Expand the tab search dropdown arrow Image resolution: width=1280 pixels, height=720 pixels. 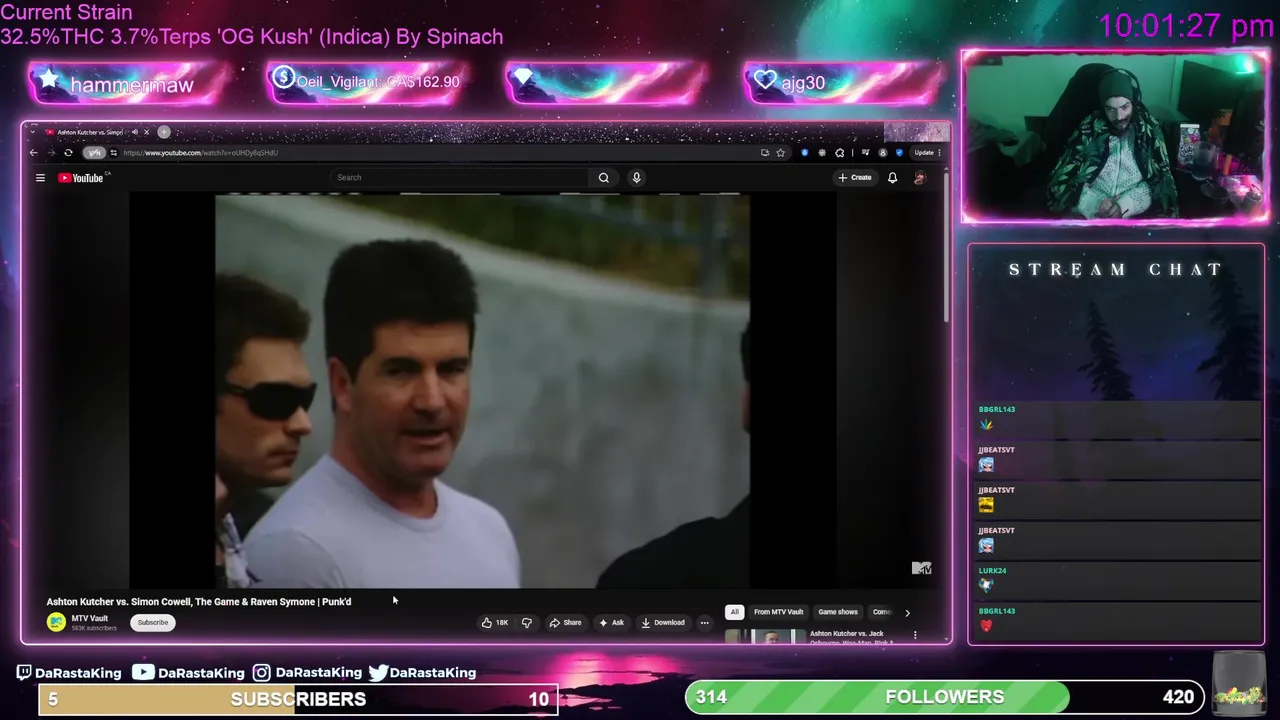33,132
